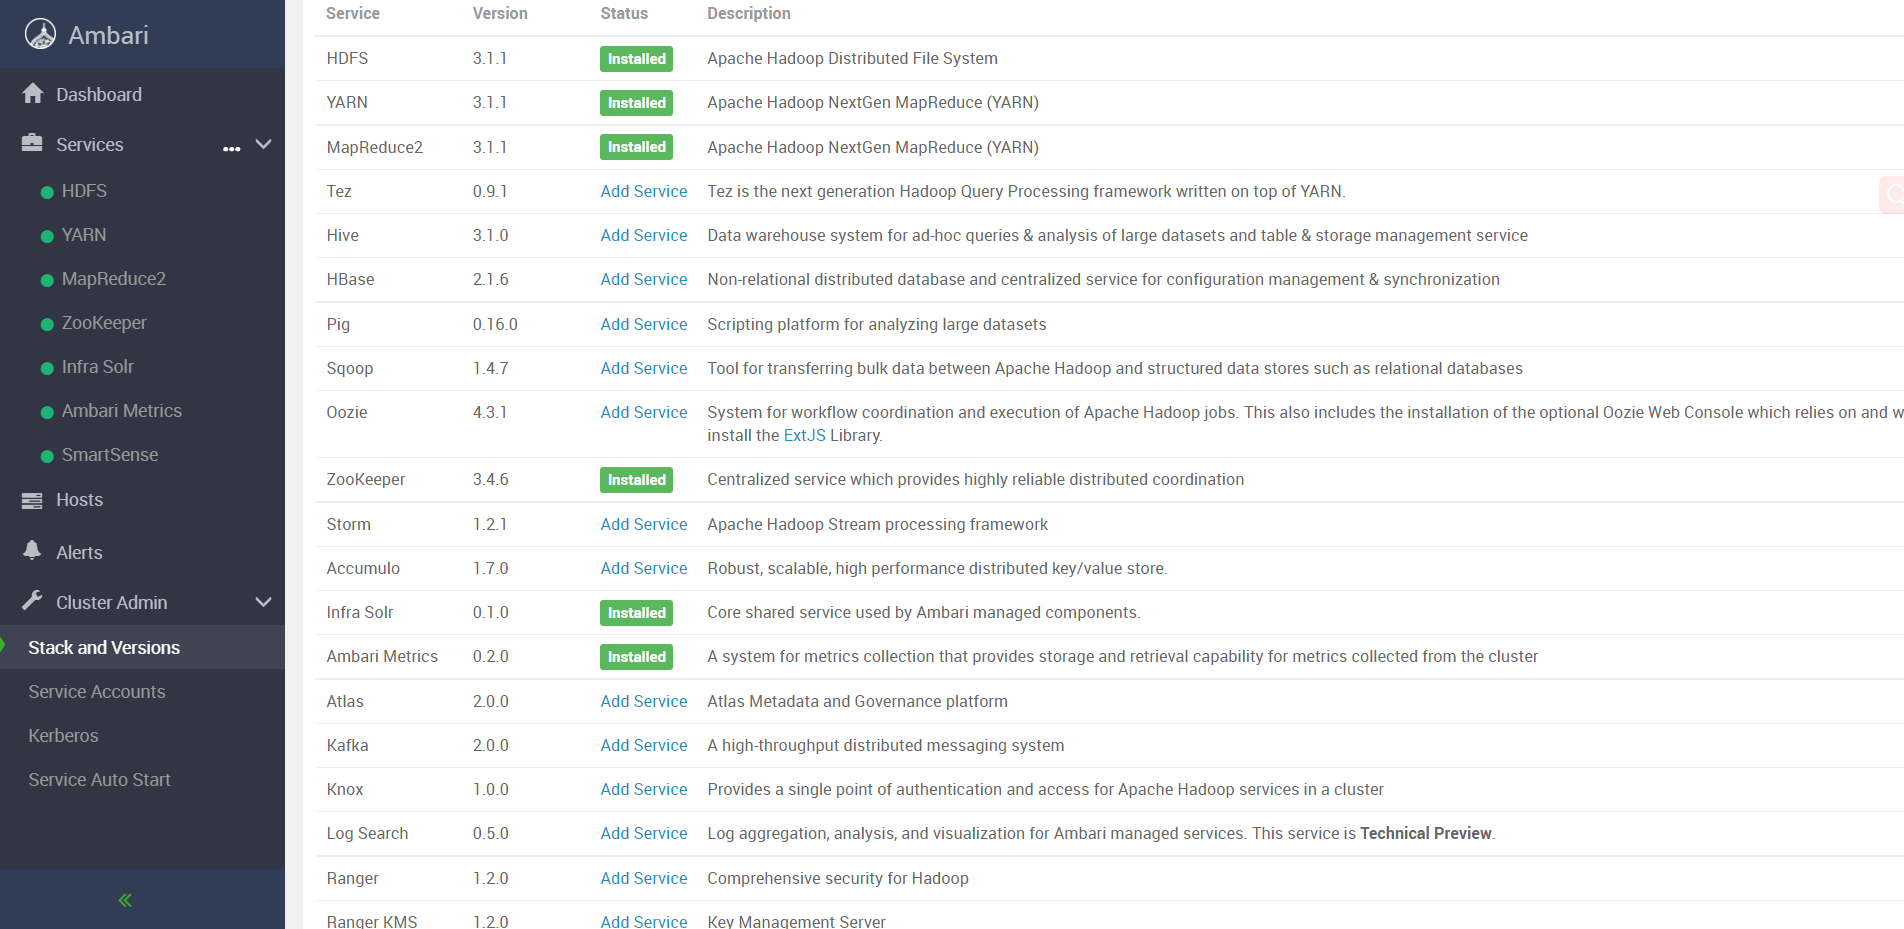Click the Ambari Metrics green status dot
Viewport: 1904px width, 929px height.
(x=47, y=412)
